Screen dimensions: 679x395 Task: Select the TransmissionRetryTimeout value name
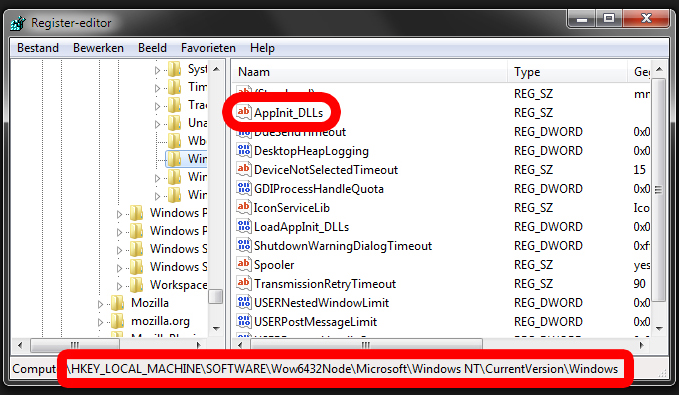click(325, 284)
